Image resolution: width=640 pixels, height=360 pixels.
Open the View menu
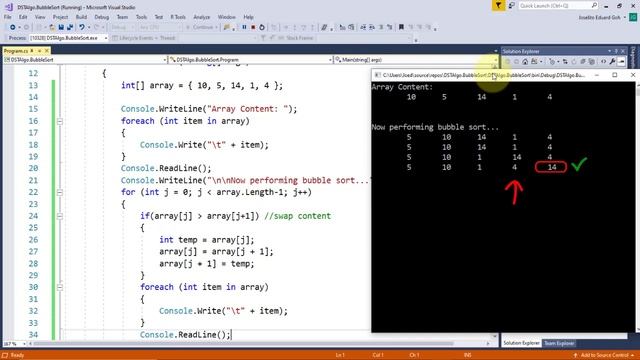40,17
